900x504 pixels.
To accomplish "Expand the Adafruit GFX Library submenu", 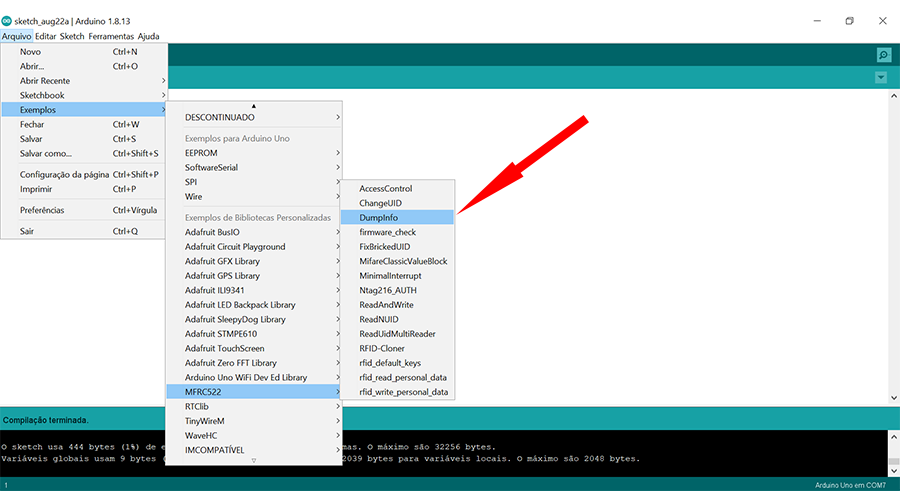I will [222, 261].
